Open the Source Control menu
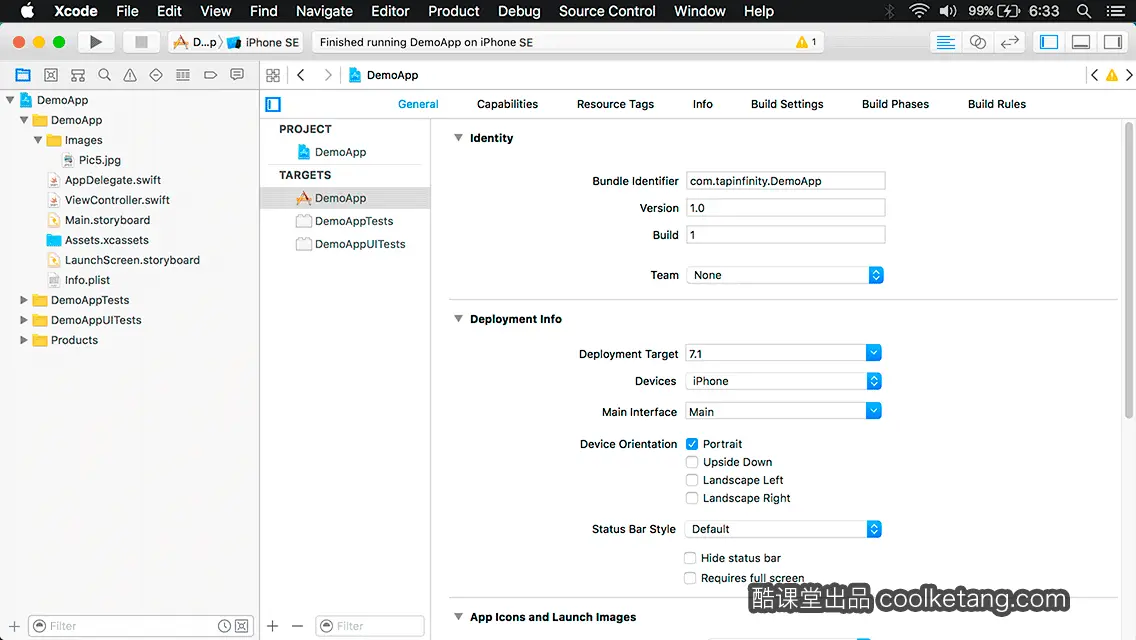This screenshot has width=1136, height=640. tap(606, 11)
